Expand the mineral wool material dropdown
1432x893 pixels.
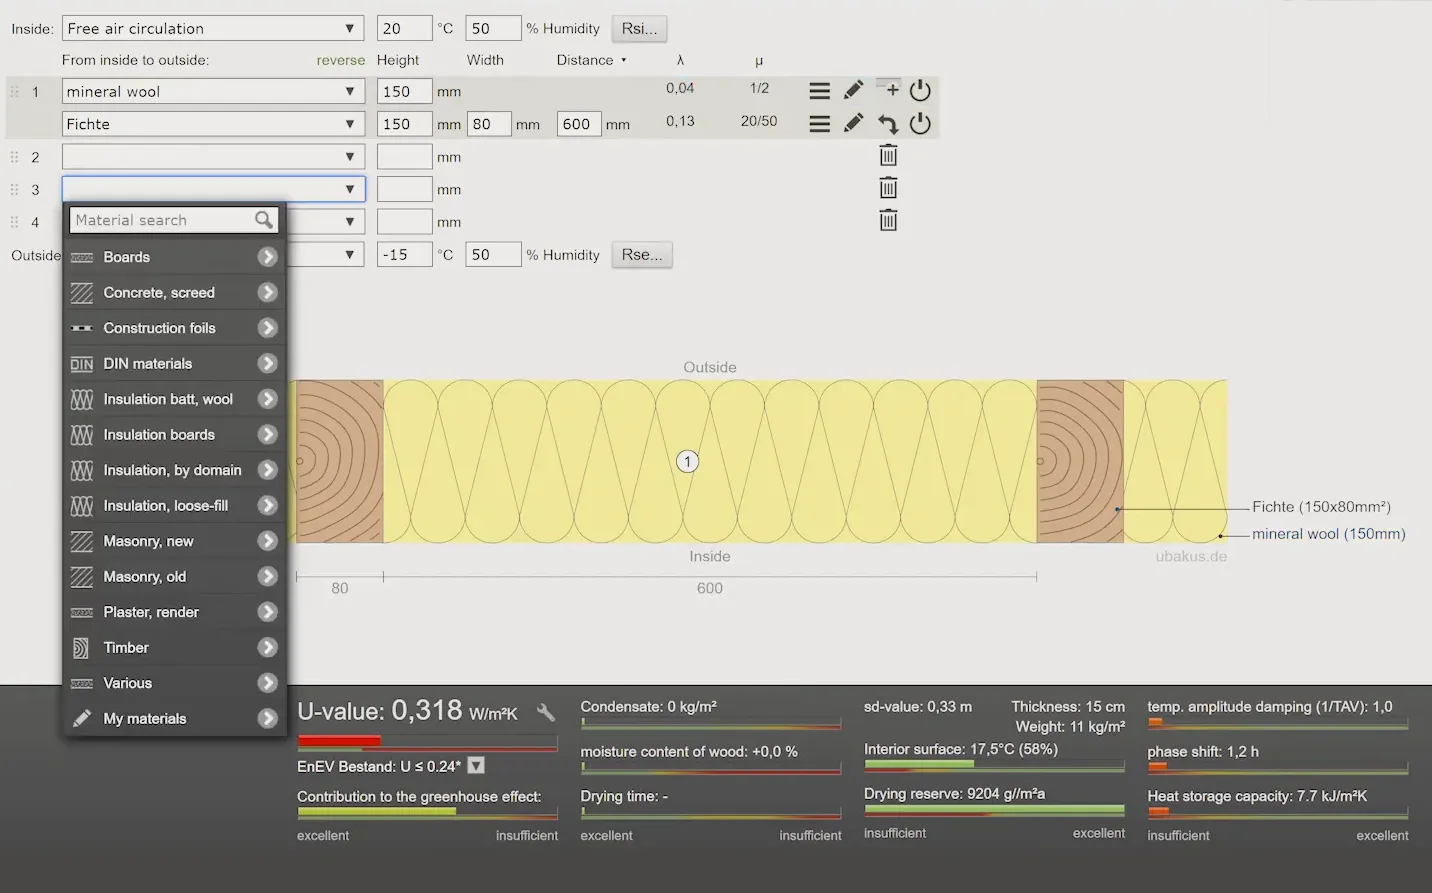pyautogui.click(x=213, y=91)
